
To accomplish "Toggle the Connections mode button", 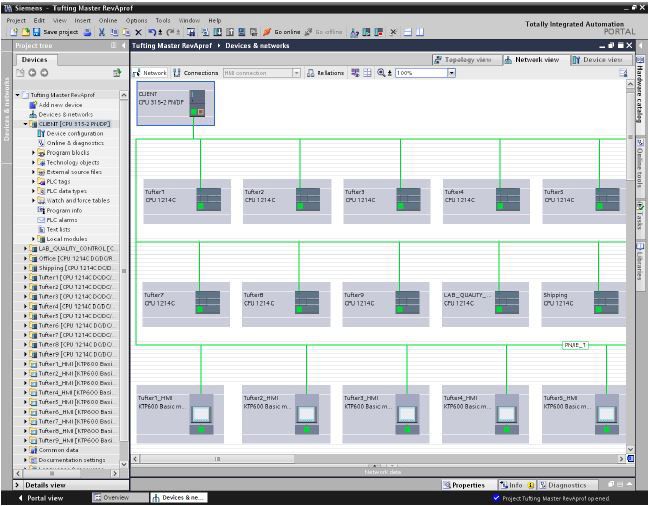I will click(196, 73).
